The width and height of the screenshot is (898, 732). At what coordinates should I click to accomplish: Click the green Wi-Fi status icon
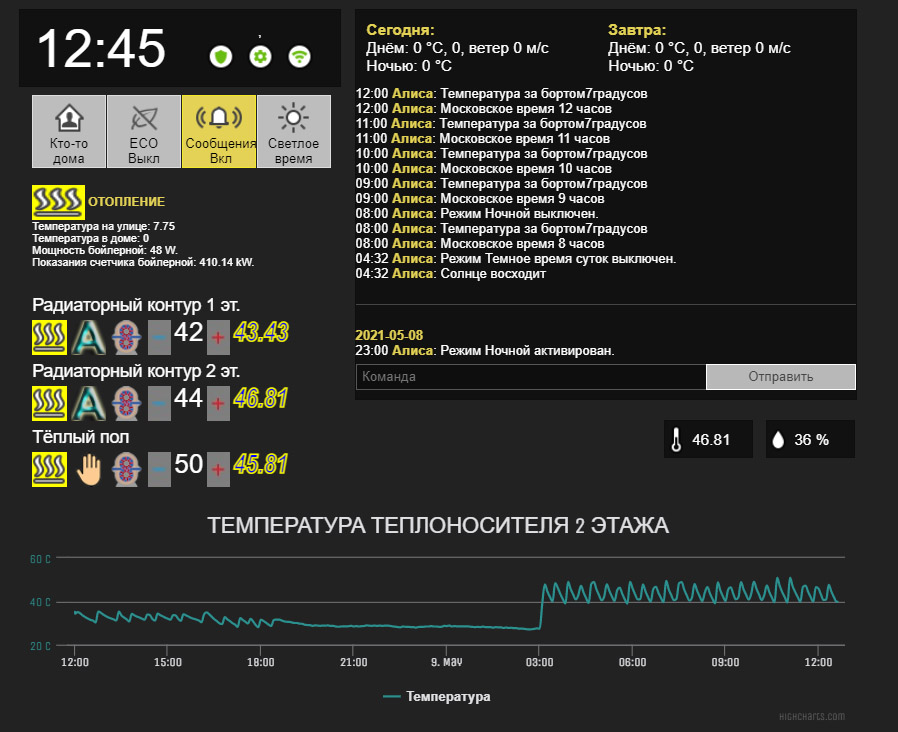(299, 57)
